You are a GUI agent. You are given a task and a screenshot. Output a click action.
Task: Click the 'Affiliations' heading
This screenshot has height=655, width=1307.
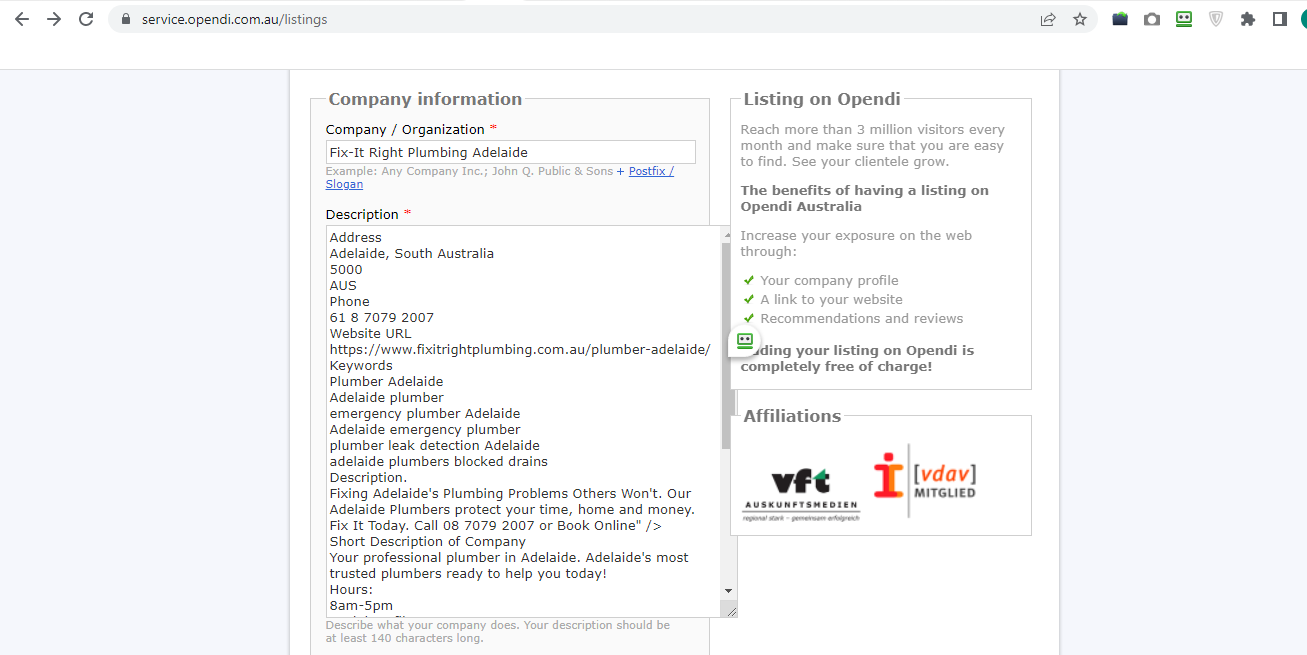coord(792,416)
